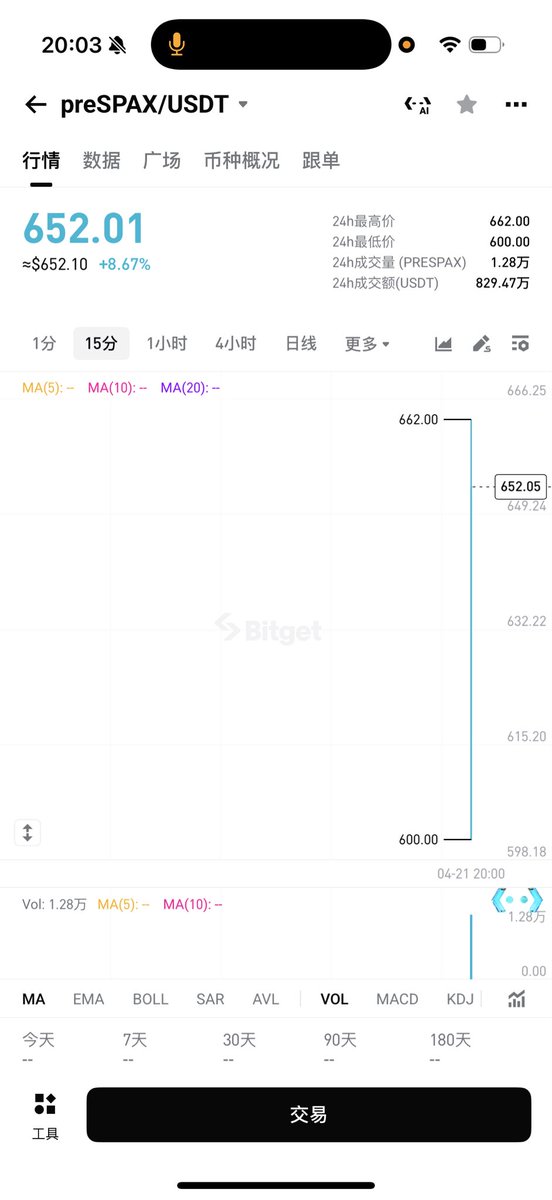Open the 工具 tools grid icon

[45, 1115]
